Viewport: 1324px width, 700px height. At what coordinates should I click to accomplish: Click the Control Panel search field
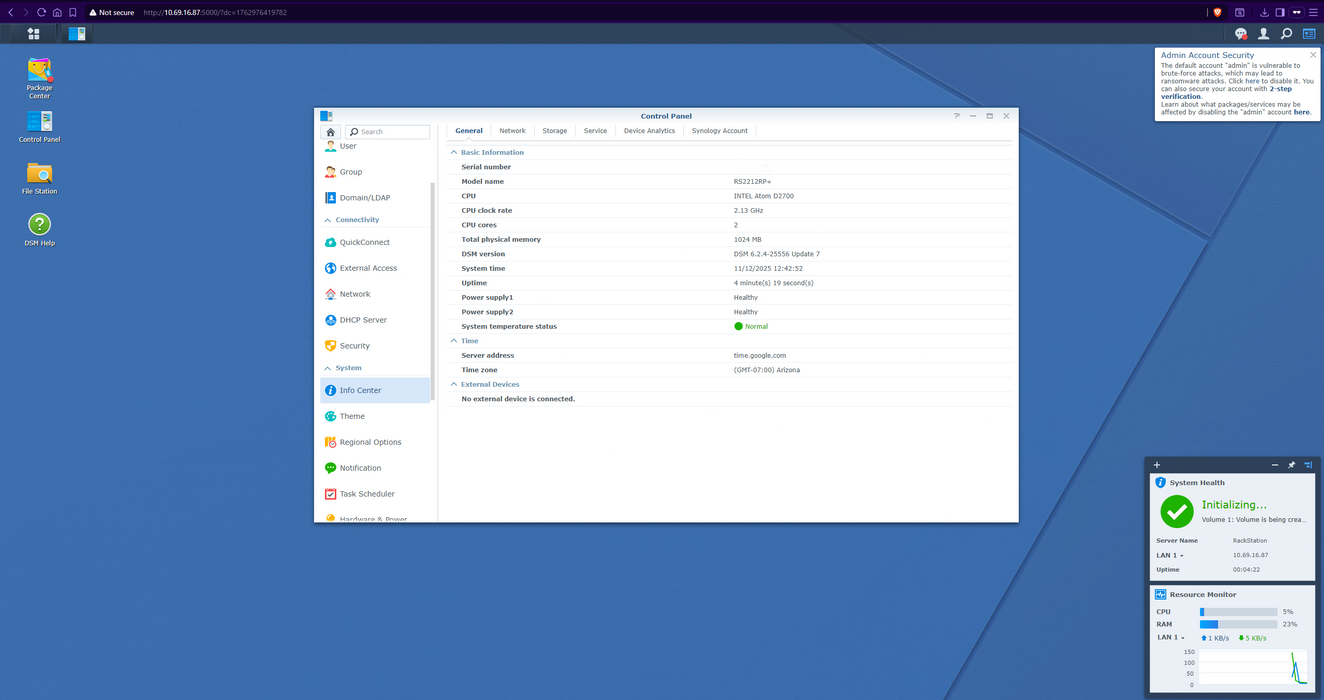[x=388, y=131]
